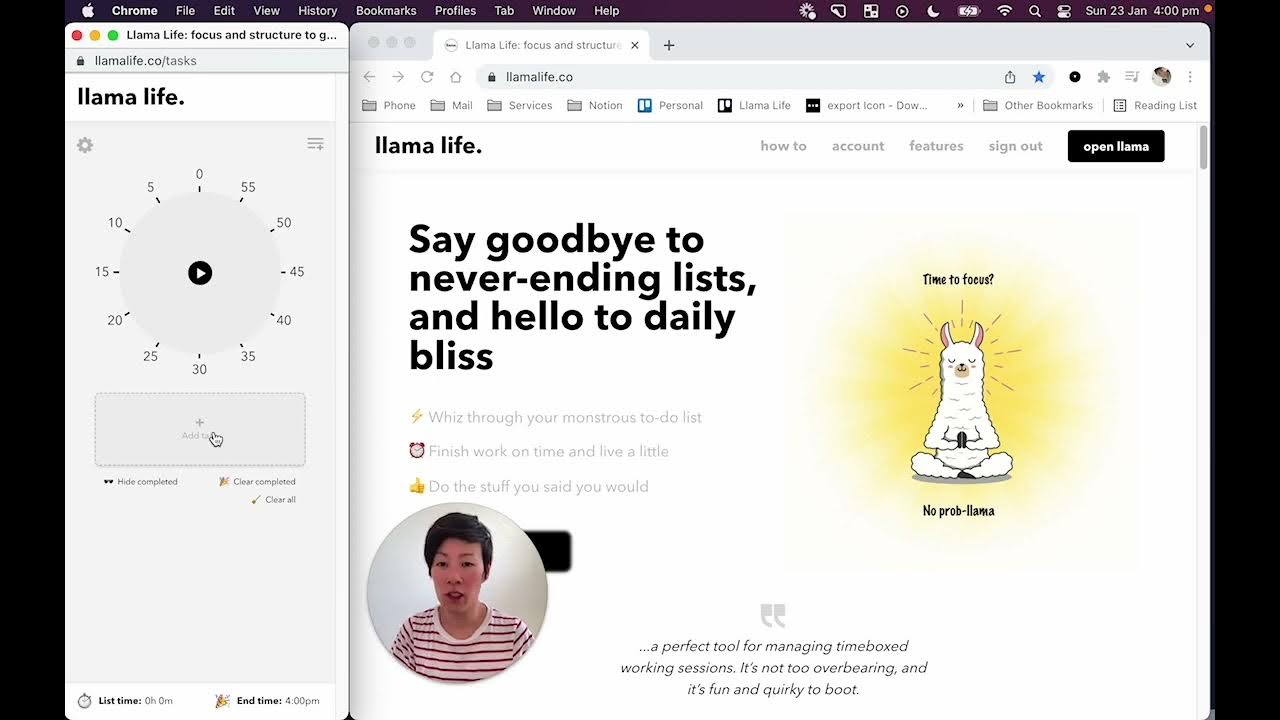Click the Do Not Disturb moon icon
This screenshot has width=1280, height=720.
[x=933, y=10]
